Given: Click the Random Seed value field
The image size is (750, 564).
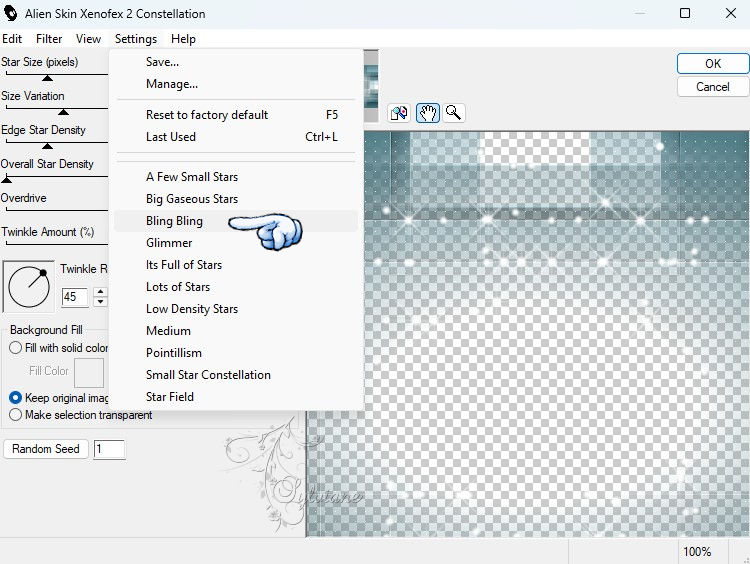Looking at the screenshot, I should (x=109, y=449).
